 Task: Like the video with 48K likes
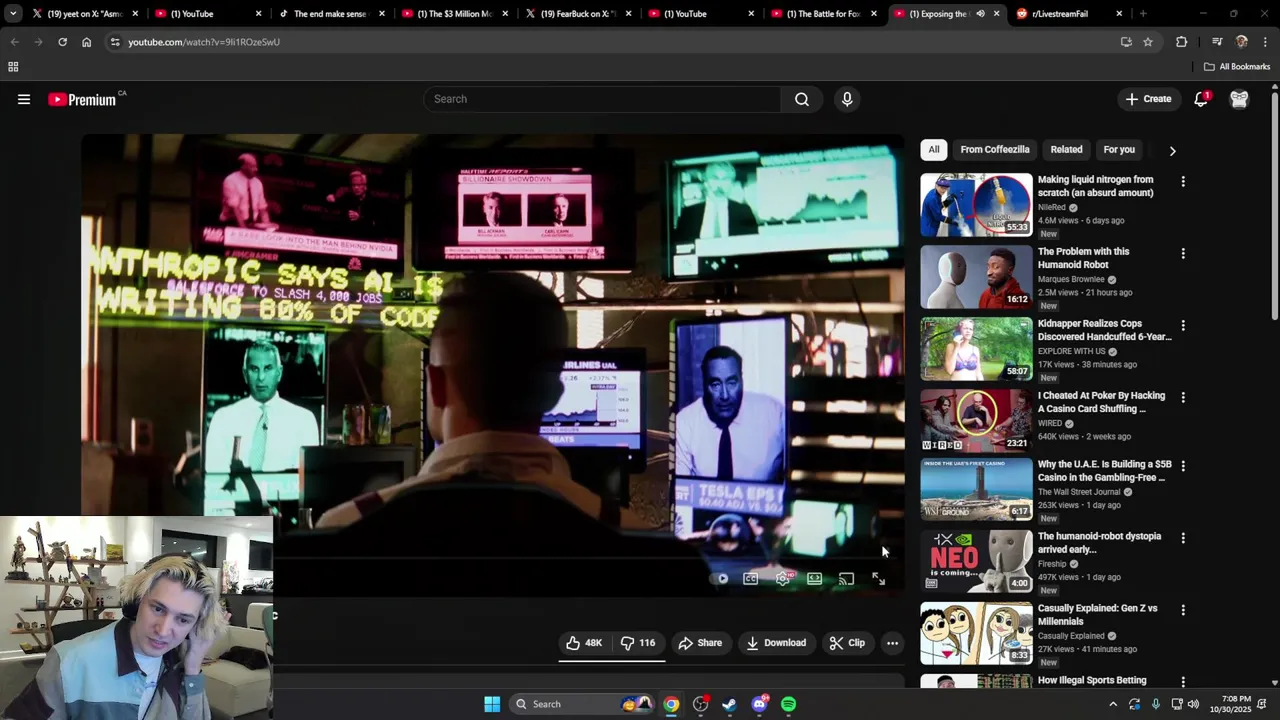(x=584, y=643)
